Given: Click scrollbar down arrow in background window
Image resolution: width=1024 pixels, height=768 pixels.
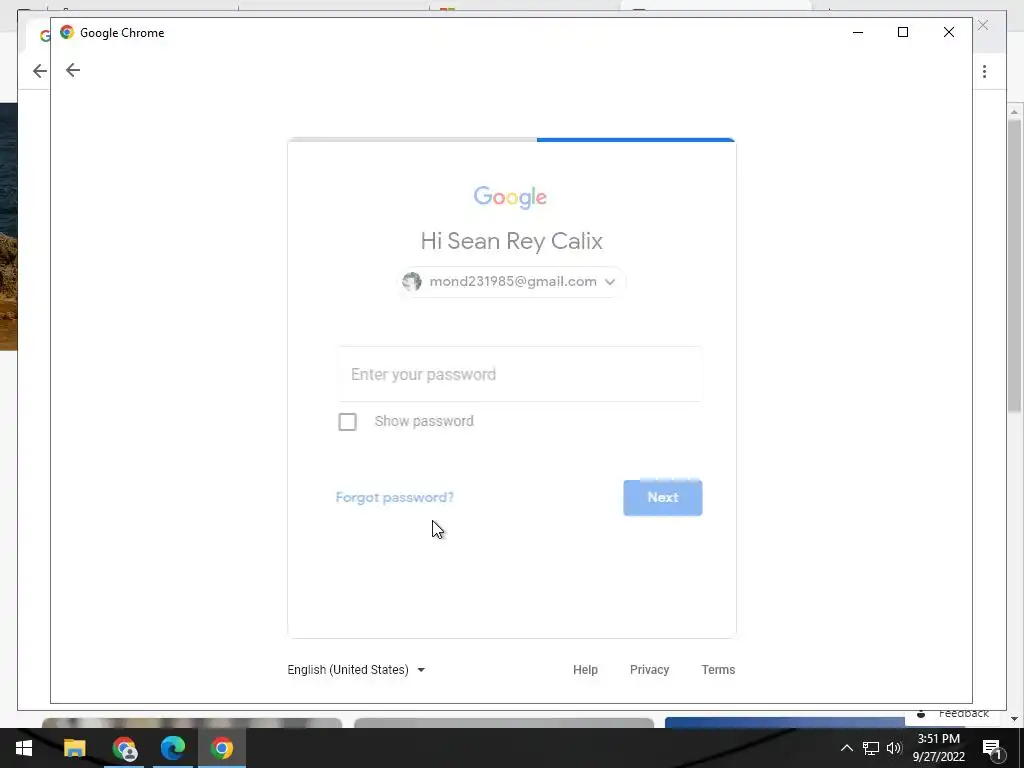Looking at the screenshot, I should pos(1014,718).
